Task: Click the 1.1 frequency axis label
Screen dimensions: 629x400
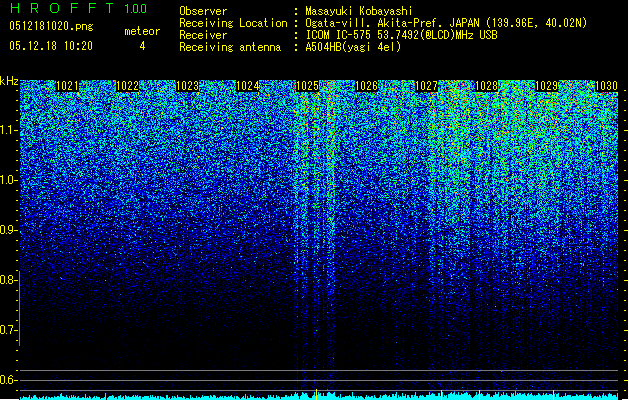Action: 9,130
